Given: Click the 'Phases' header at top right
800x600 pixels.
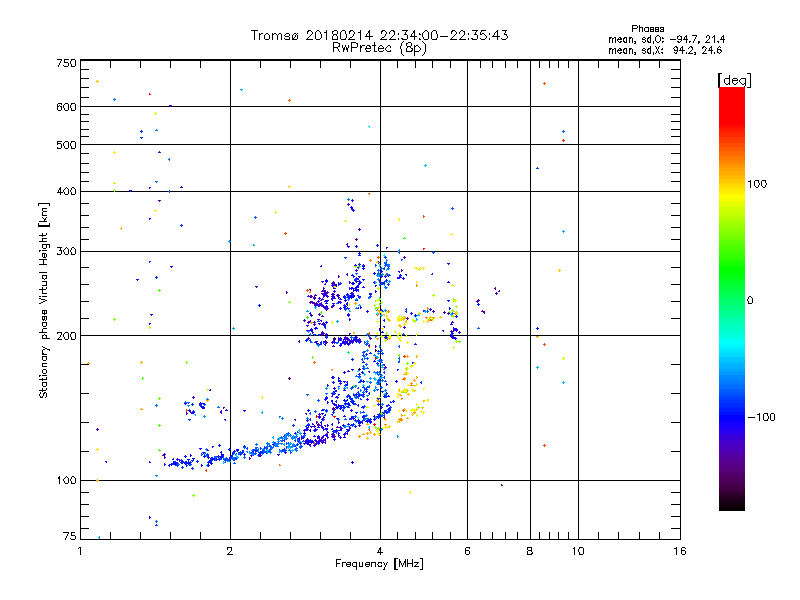Looking at the screenshot, I should (x=647, y=29).
